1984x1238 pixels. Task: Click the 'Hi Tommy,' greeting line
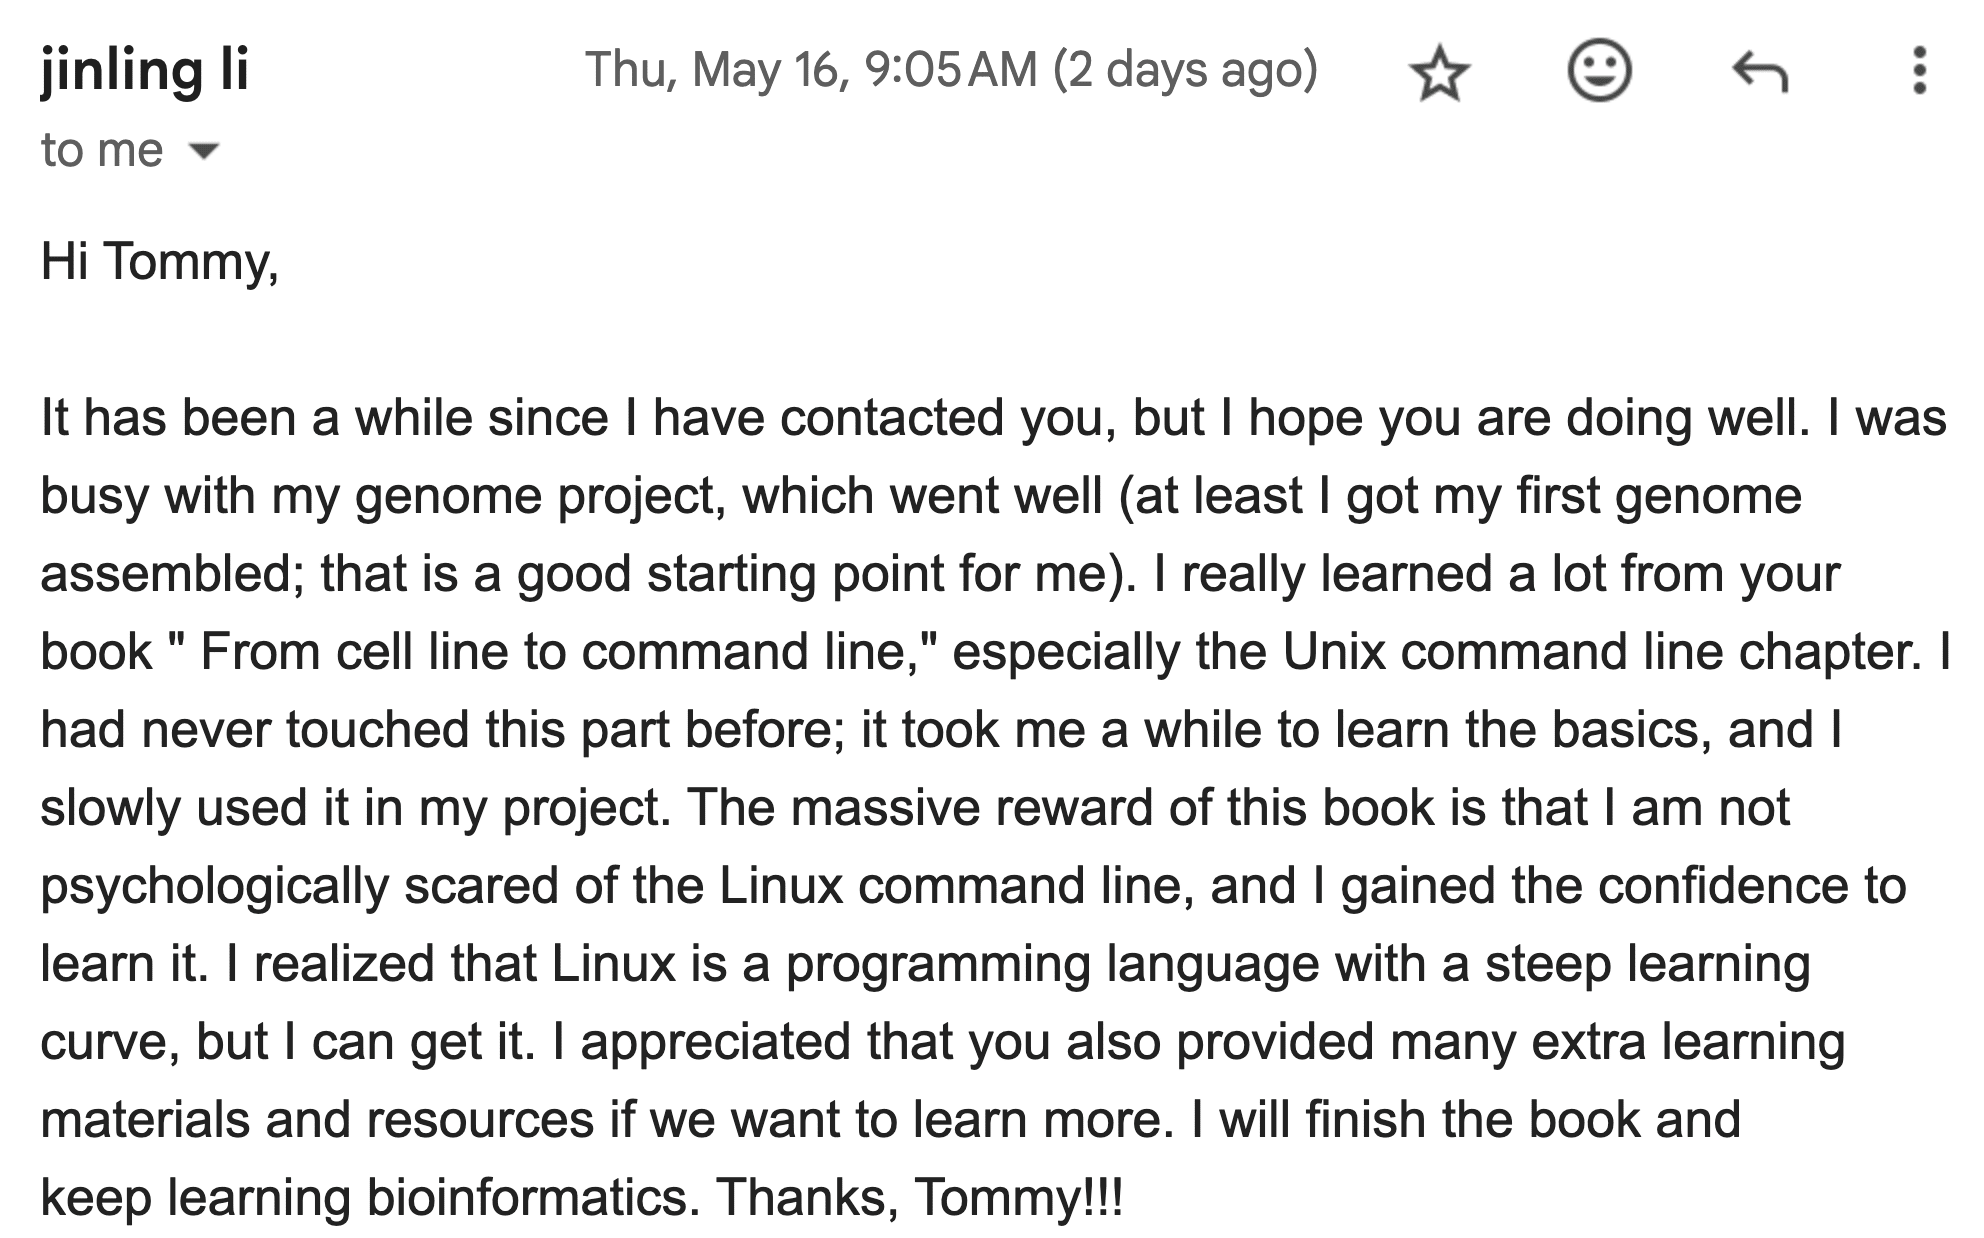click(159, 261)
